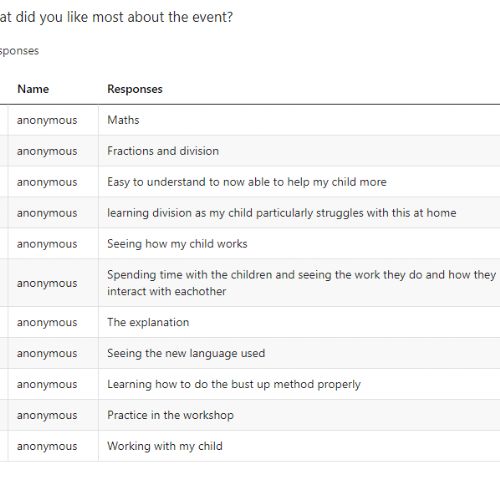Click the question title about the event

click(x=116, y=17)
